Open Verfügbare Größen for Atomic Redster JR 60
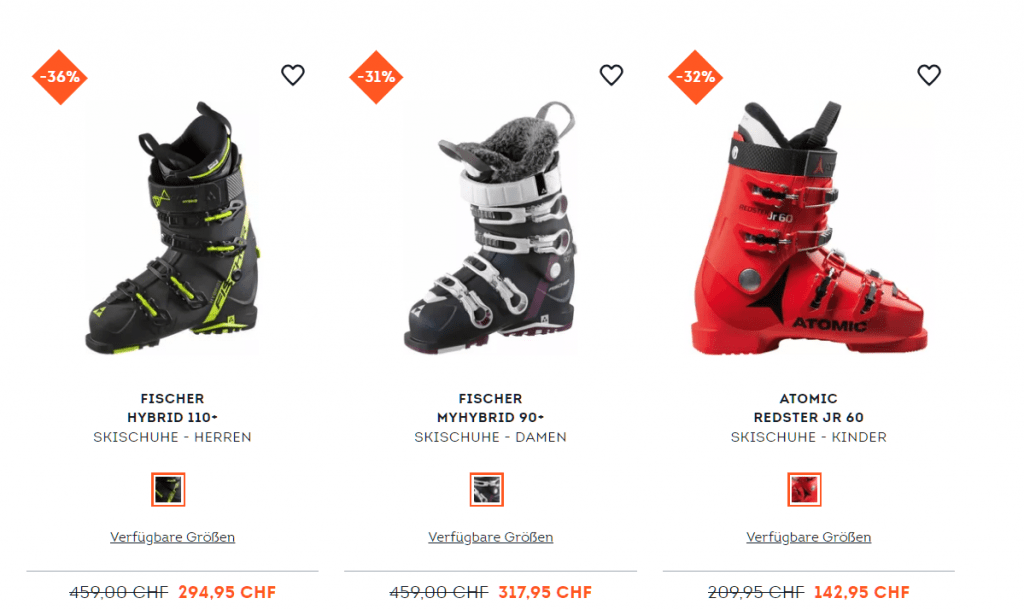 click(808, 537)
